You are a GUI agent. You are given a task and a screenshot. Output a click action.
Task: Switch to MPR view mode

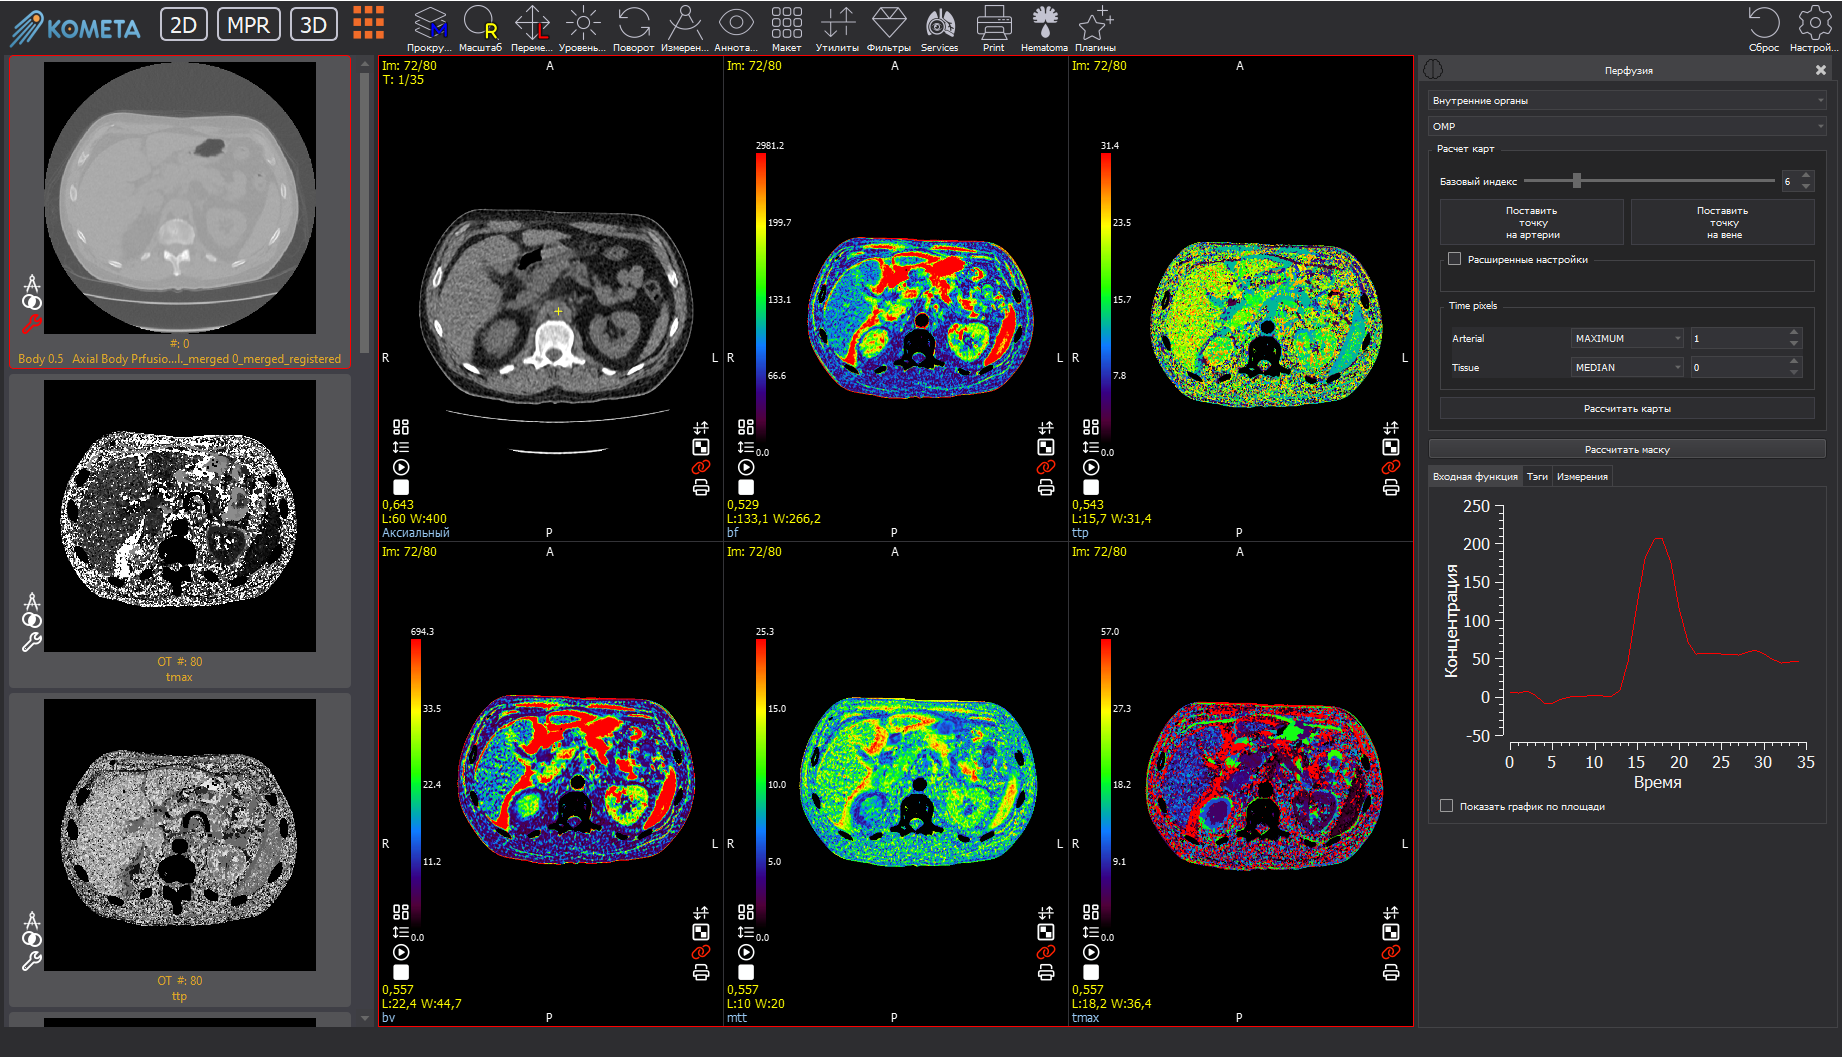click(248, 25)
